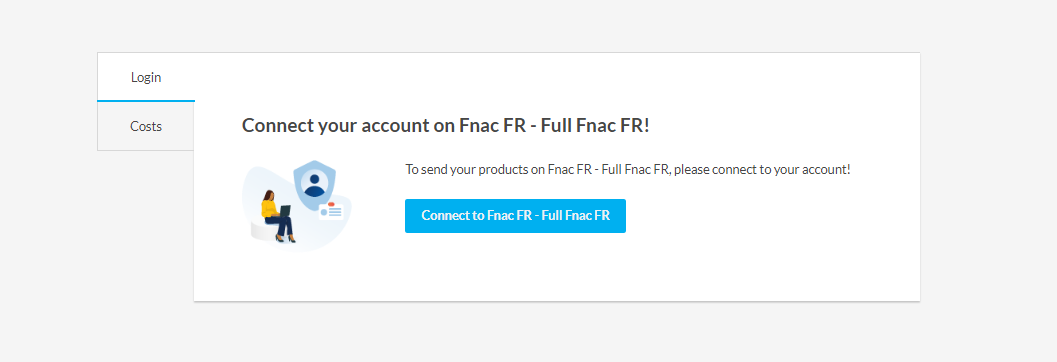Select the user avatar inside the shield
This screenshot has width=1057, height=362.
click(315, 183)
